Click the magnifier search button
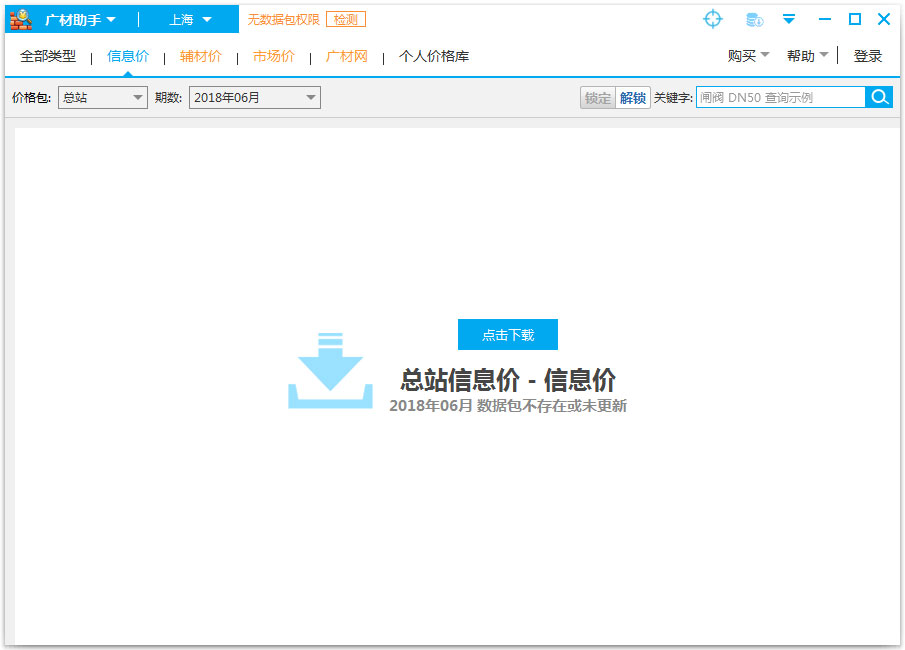This screenshot has width=905, height=650. pyautogui.click(x=879, y=97)
